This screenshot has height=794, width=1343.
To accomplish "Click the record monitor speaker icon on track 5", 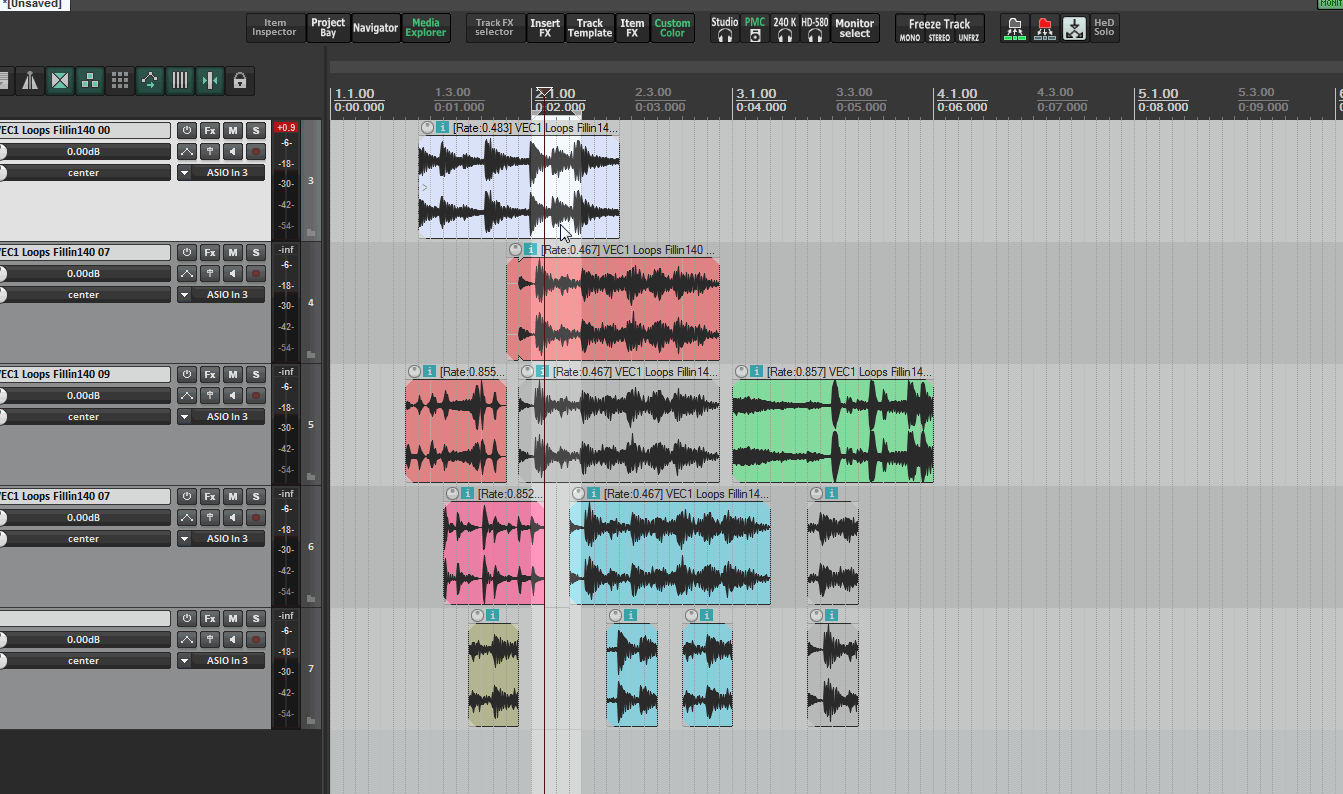I will (x=233, y=396).
